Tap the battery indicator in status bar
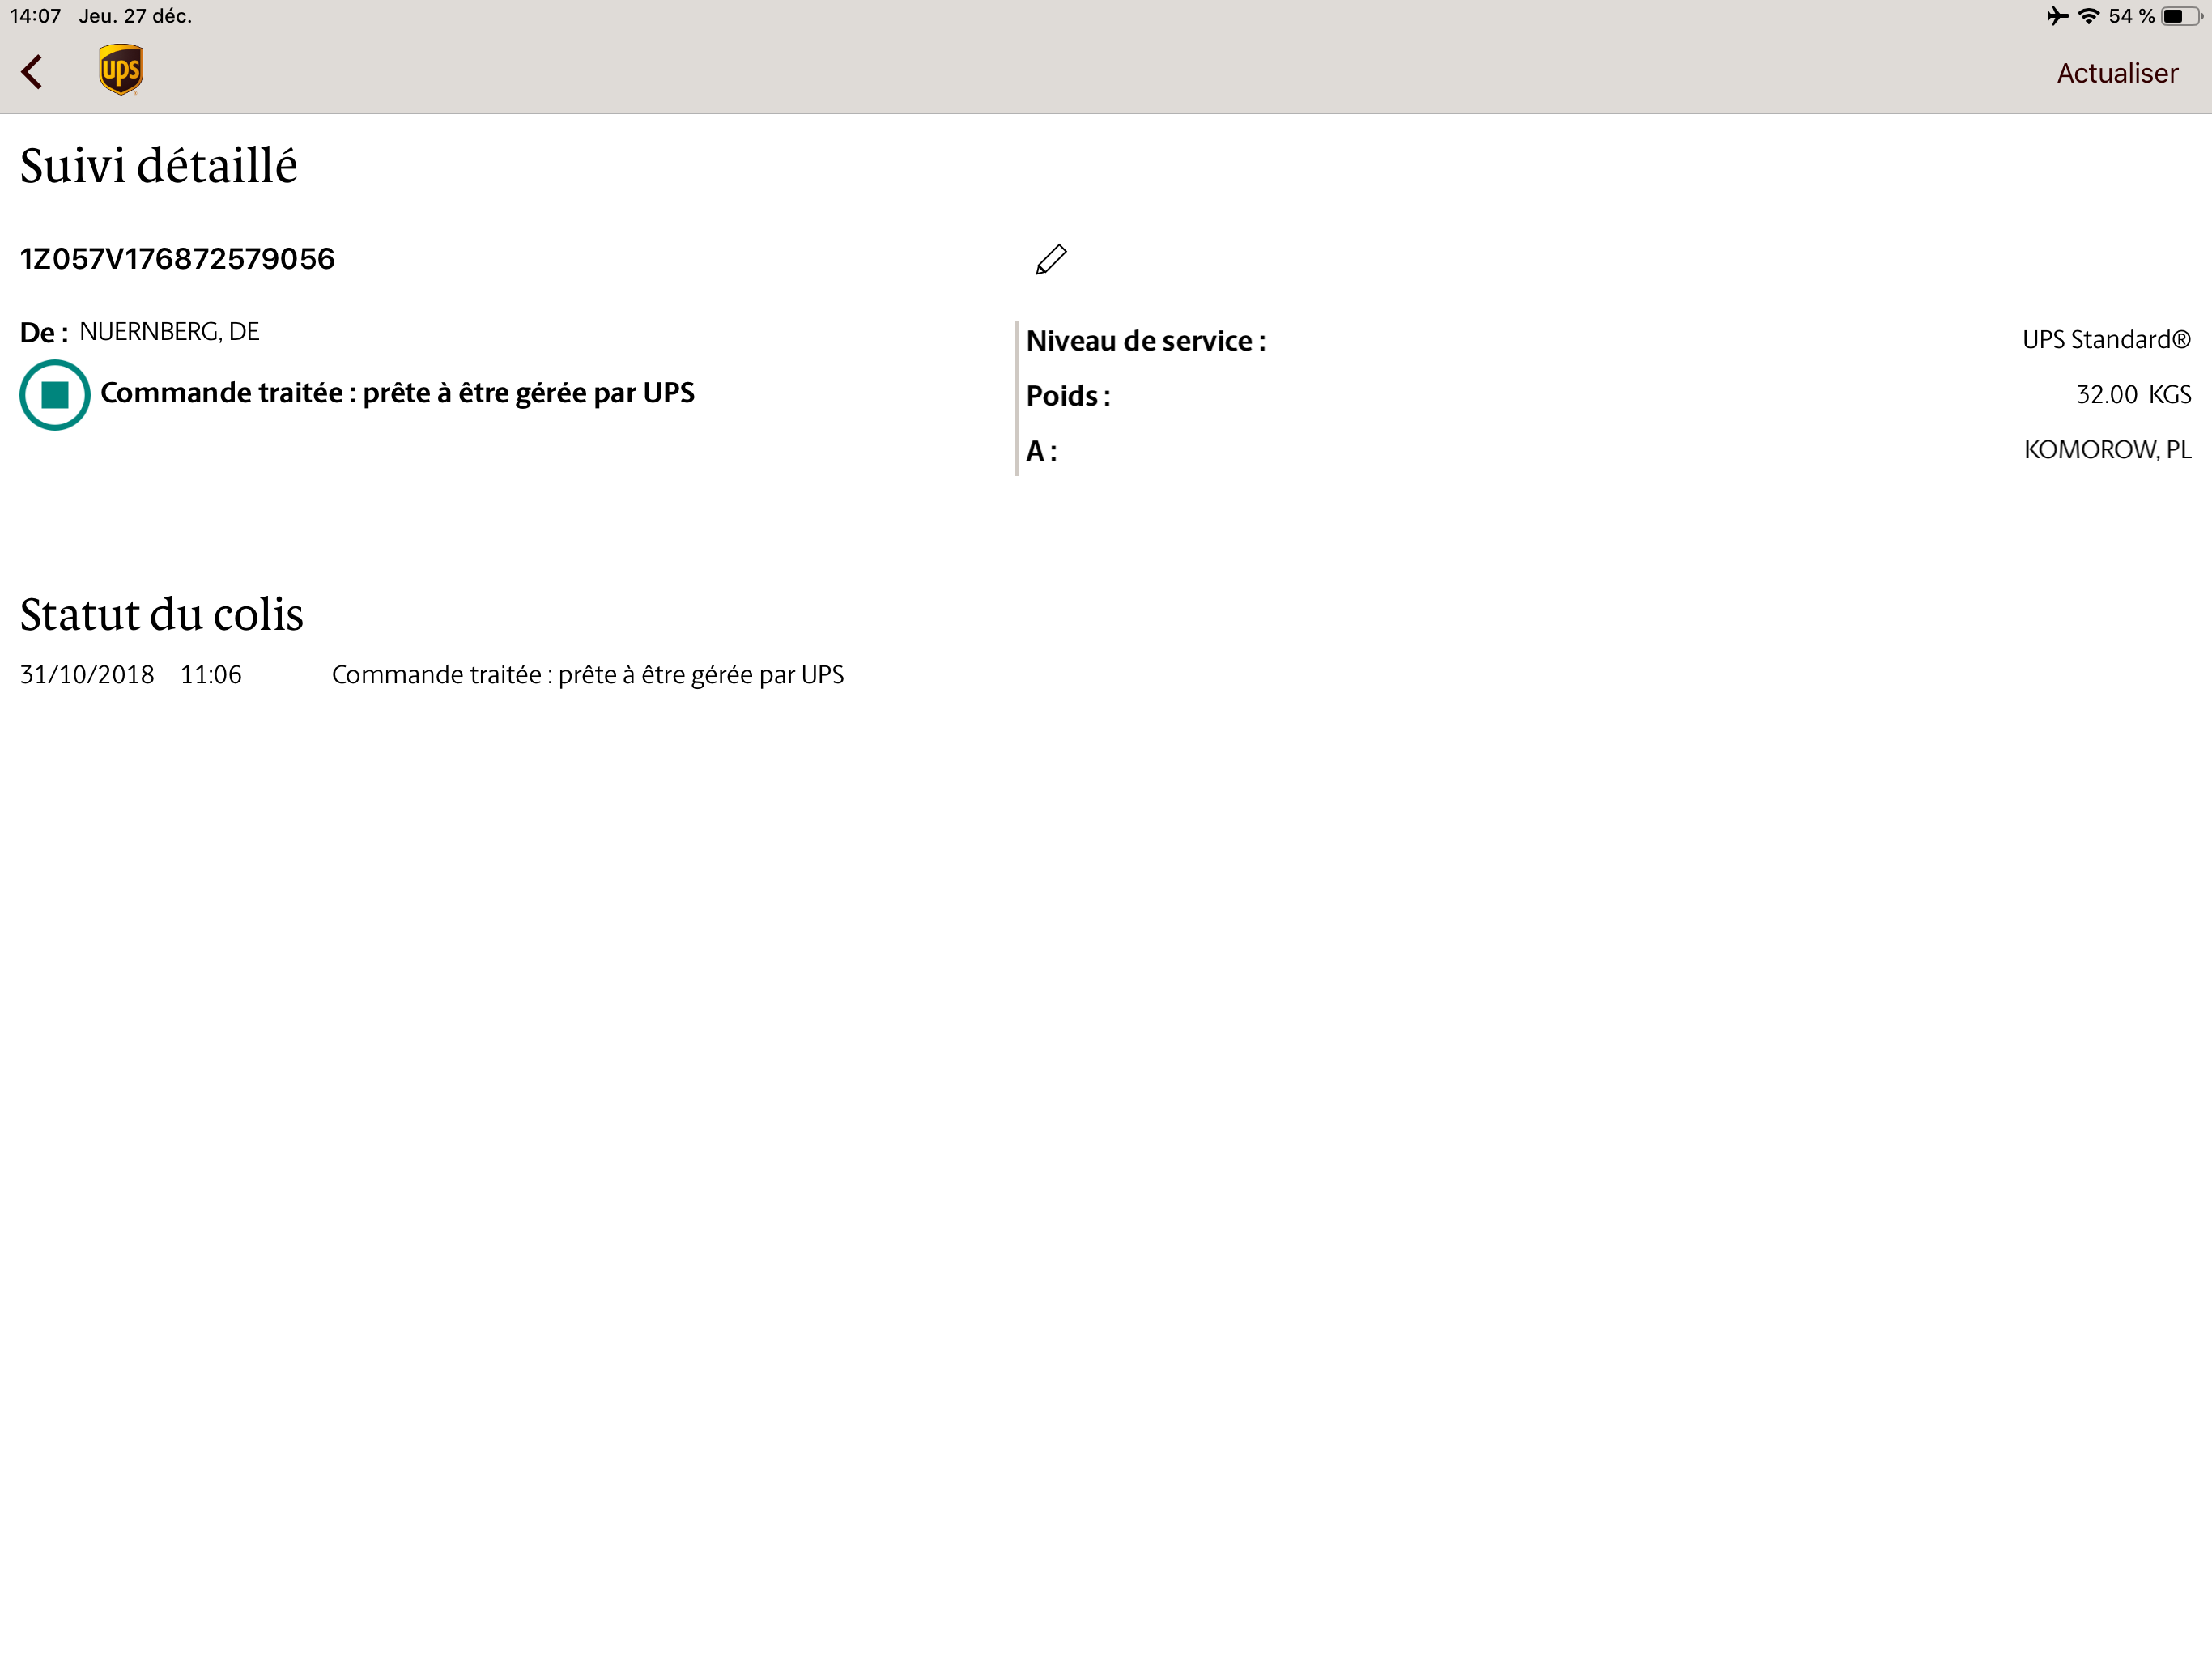The height and width of the screenshot is (1658, 2212). [2181, 16]
